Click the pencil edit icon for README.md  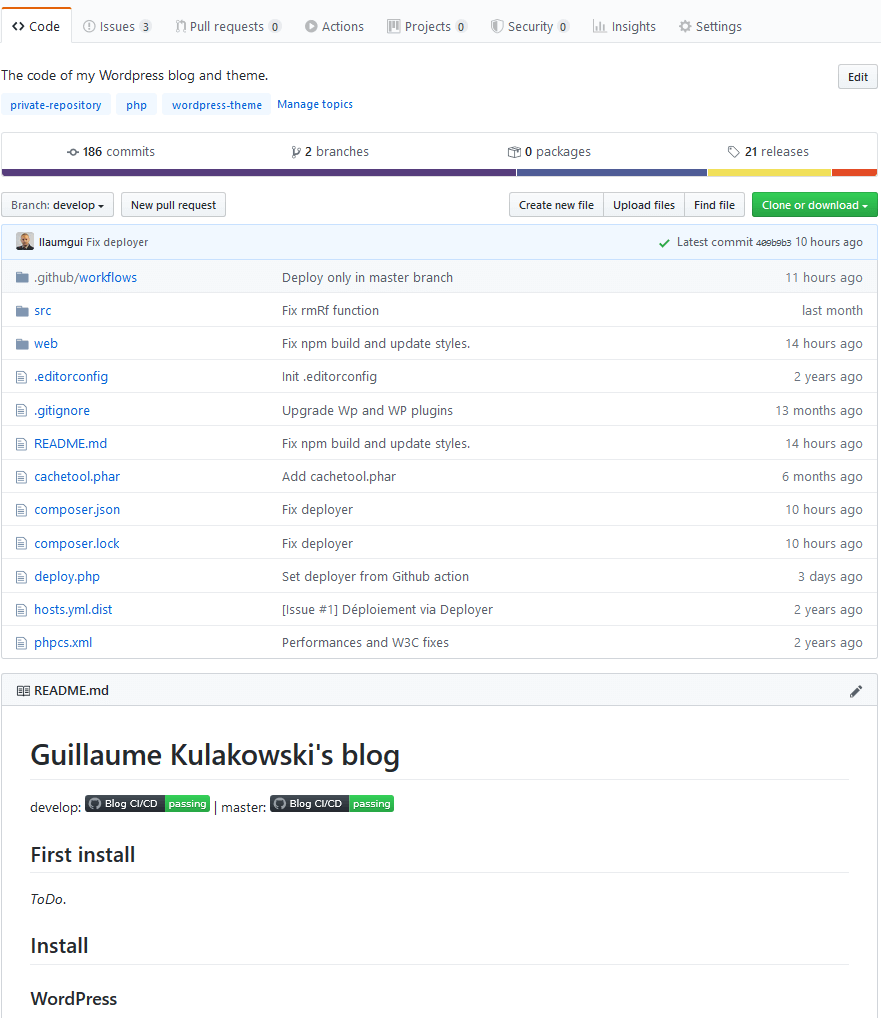(x=856, y=691)
